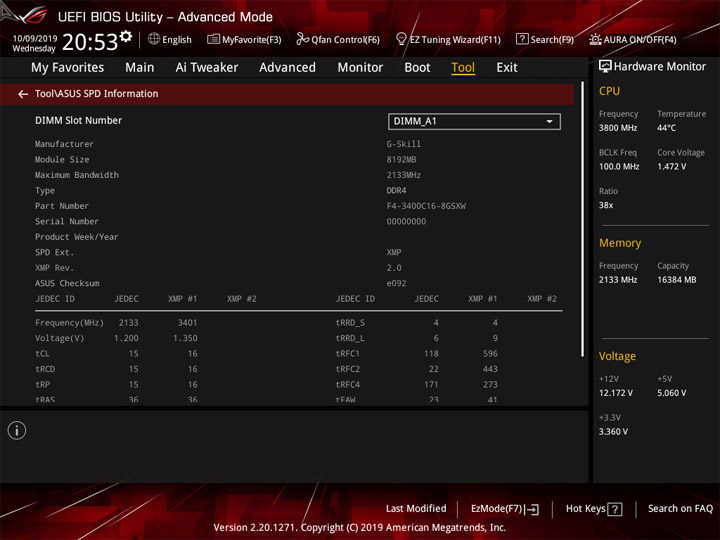The height and width of the screenshot is (540, 720).
Task: Open the Advanced tab
Action: tap(287, 68)
